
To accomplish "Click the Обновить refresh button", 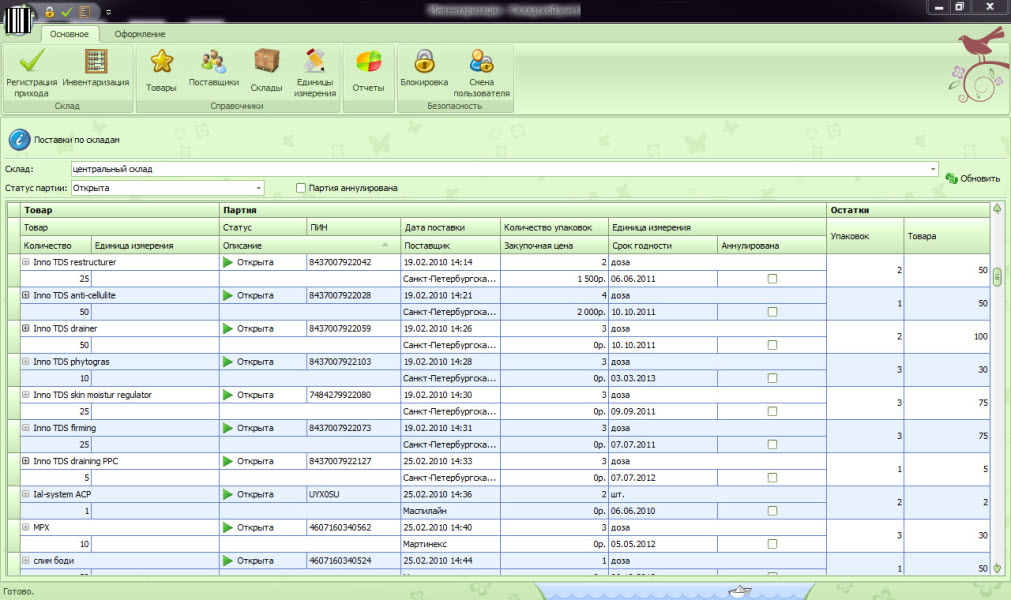I will (x=972, y=178).
